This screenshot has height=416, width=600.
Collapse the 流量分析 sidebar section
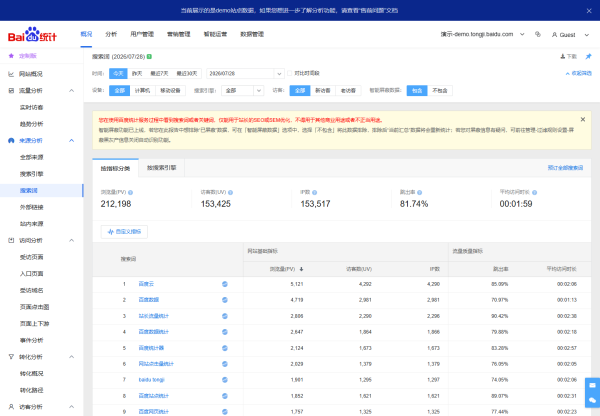click(x=72, y=91)
